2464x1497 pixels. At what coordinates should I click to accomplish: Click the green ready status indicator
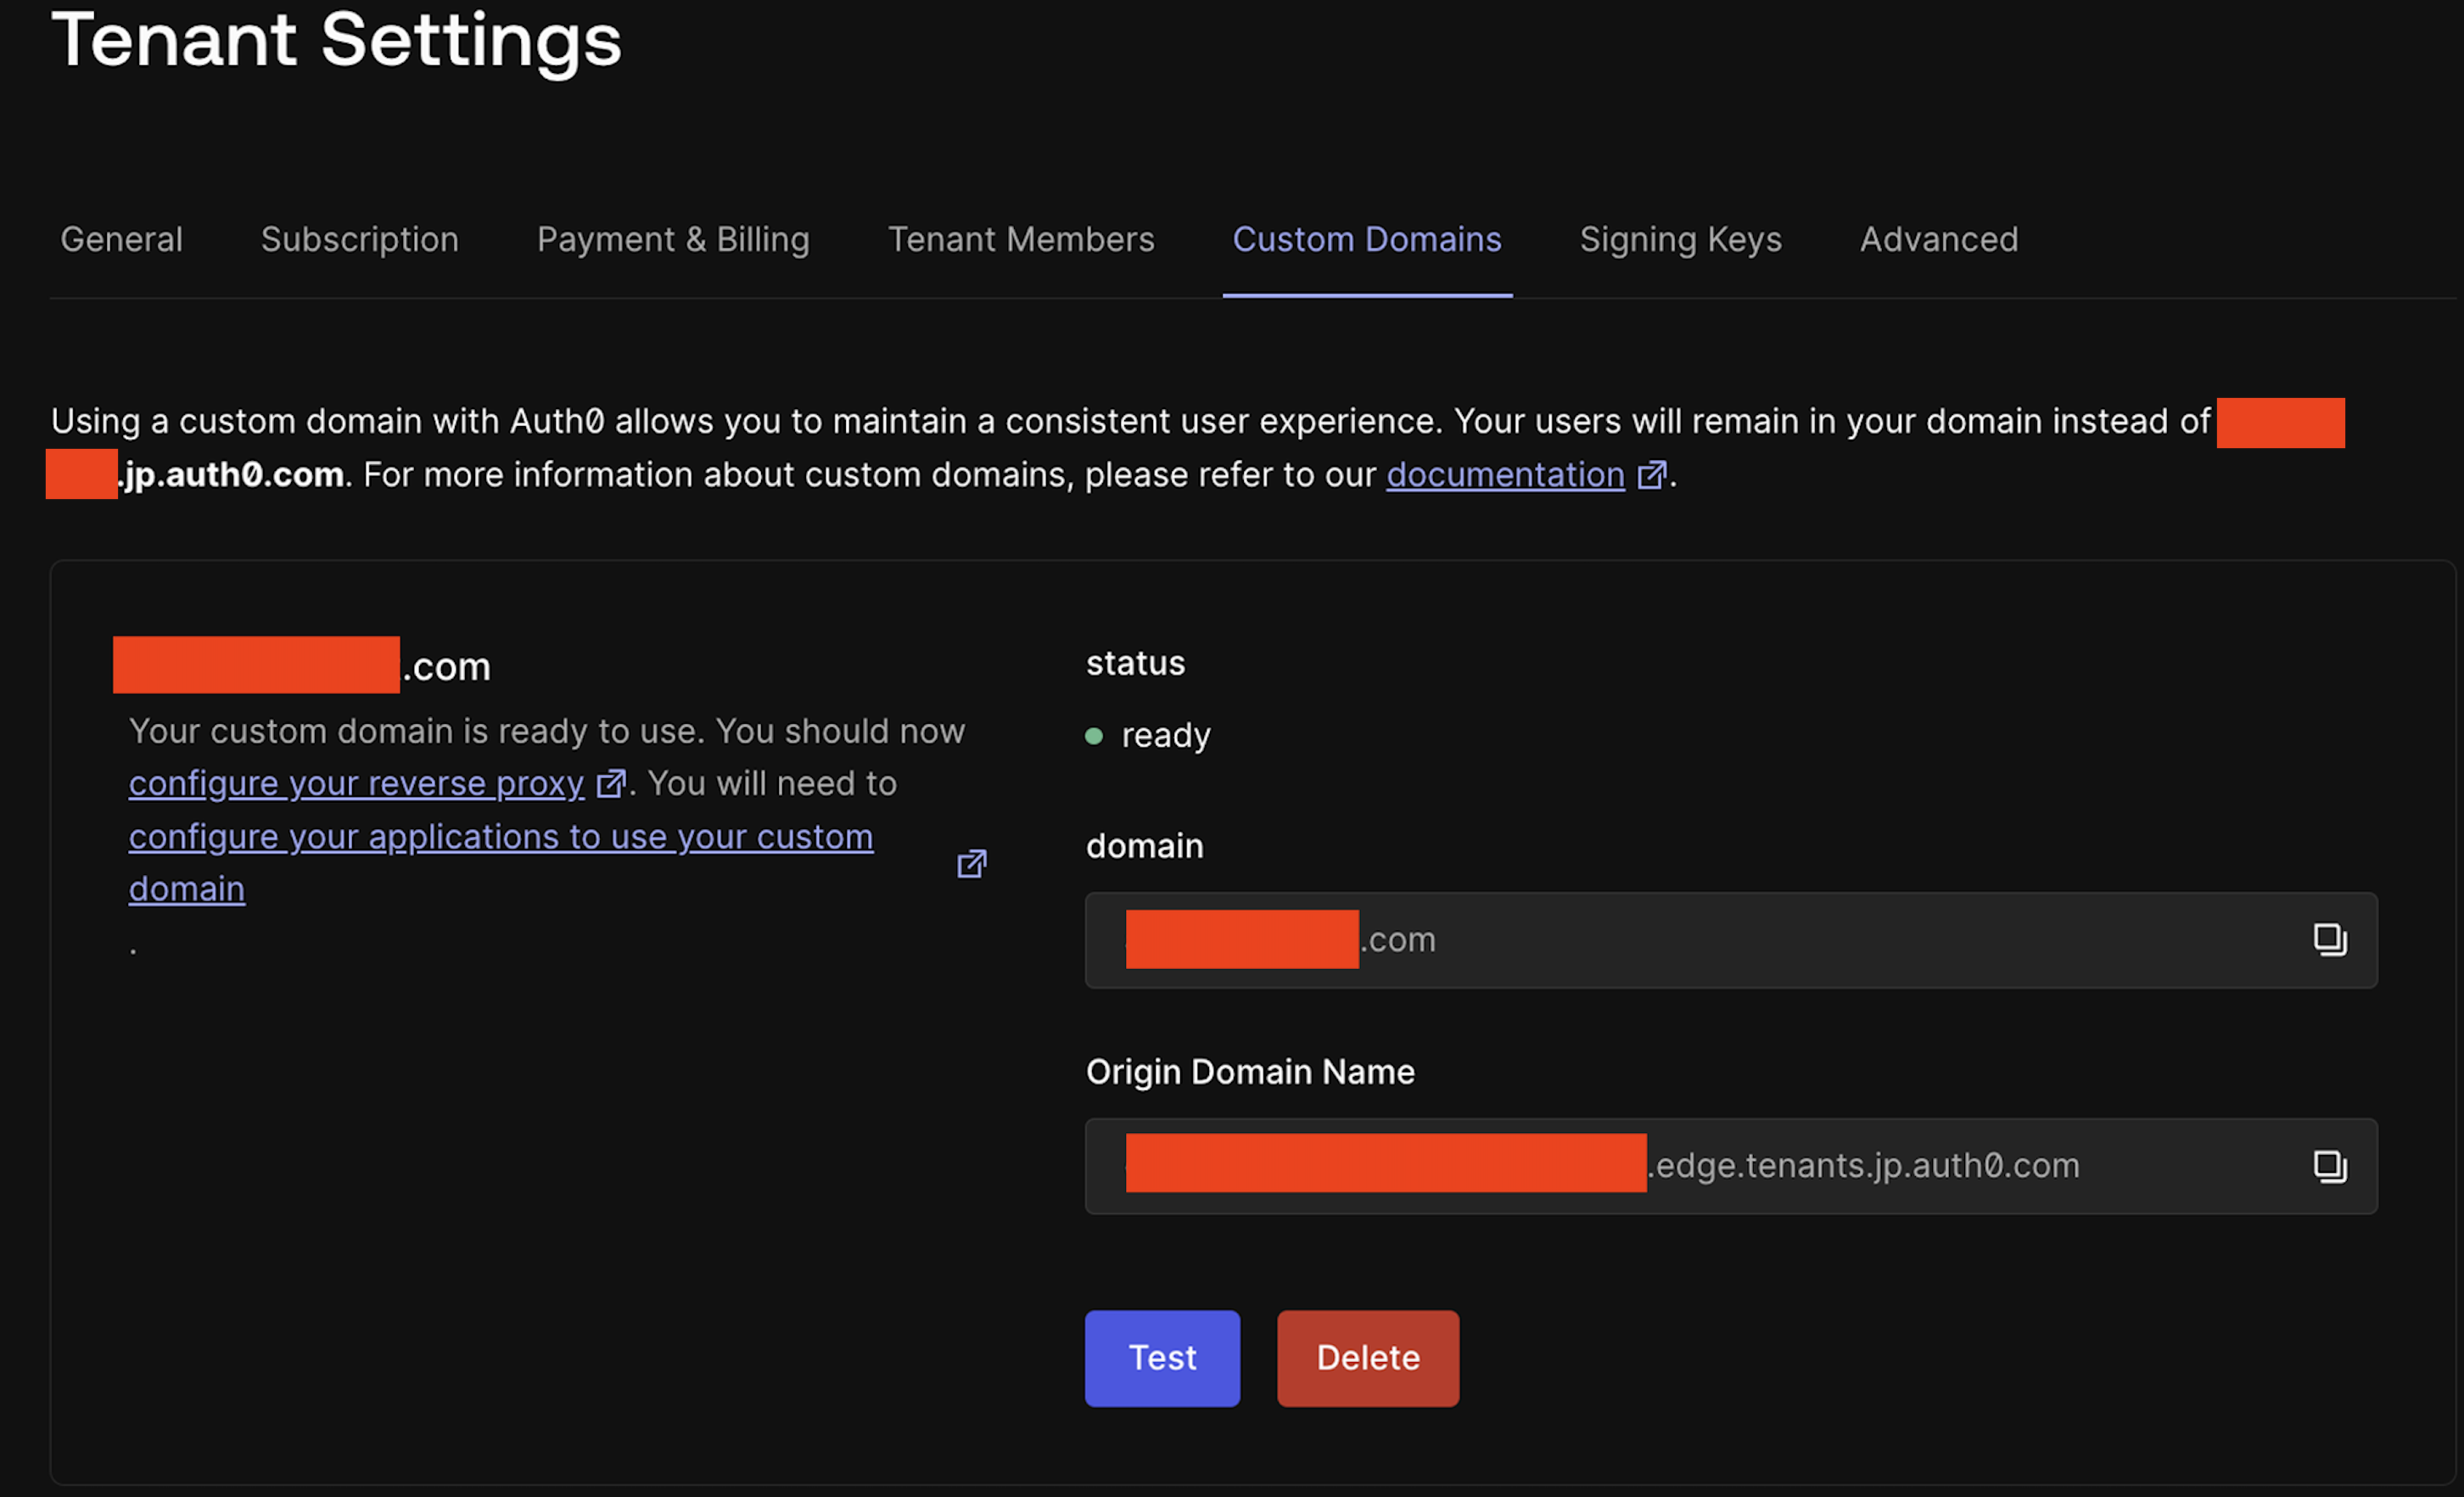click(1094, 736)
